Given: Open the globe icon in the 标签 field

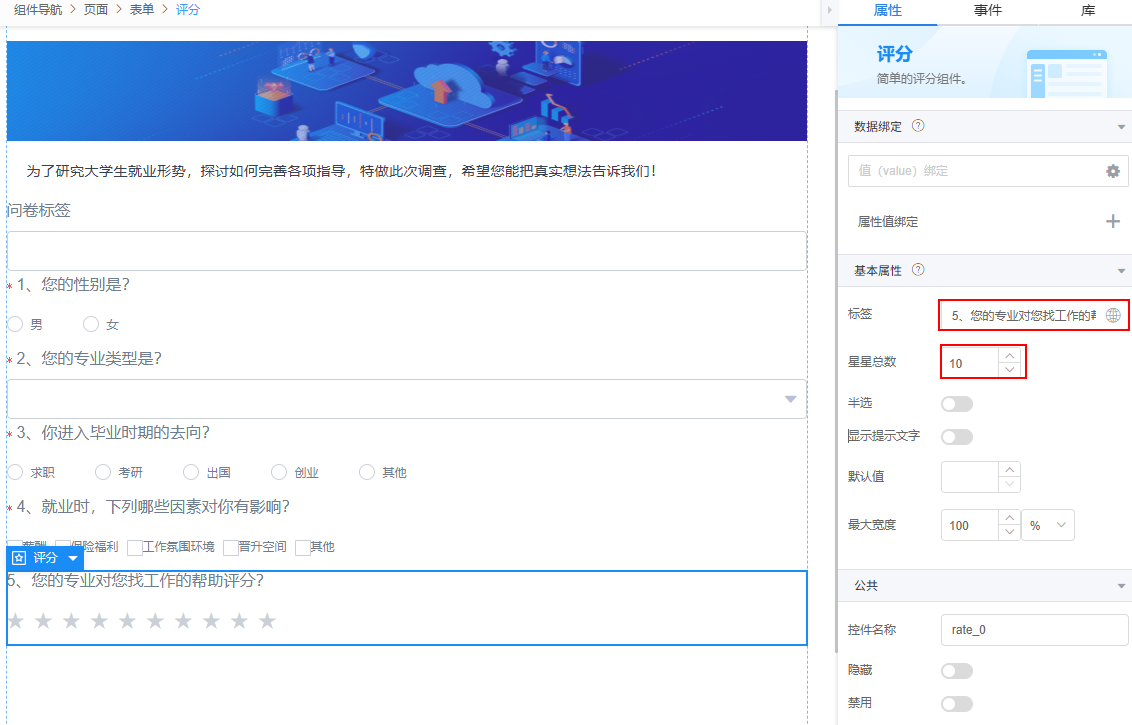Looking at the screenshot, I should point(1113,316).
